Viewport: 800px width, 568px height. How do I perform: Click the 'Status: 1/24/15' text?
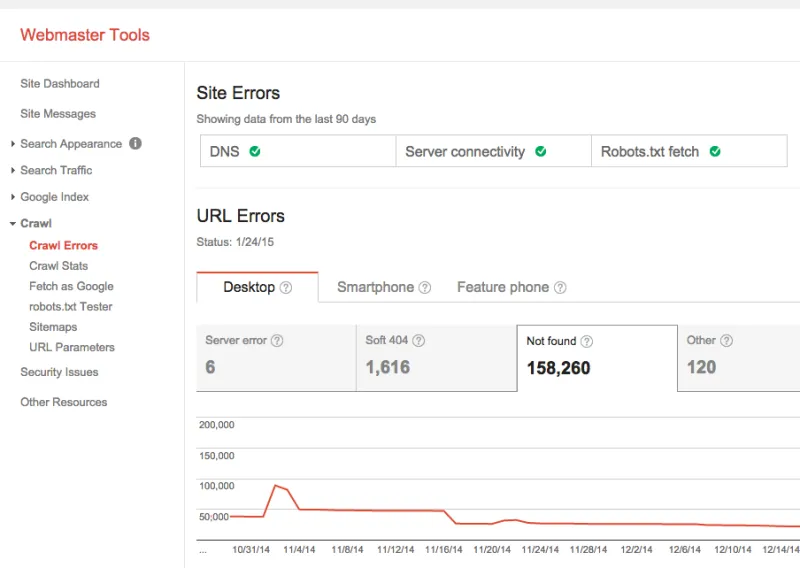tap(235, 242)
